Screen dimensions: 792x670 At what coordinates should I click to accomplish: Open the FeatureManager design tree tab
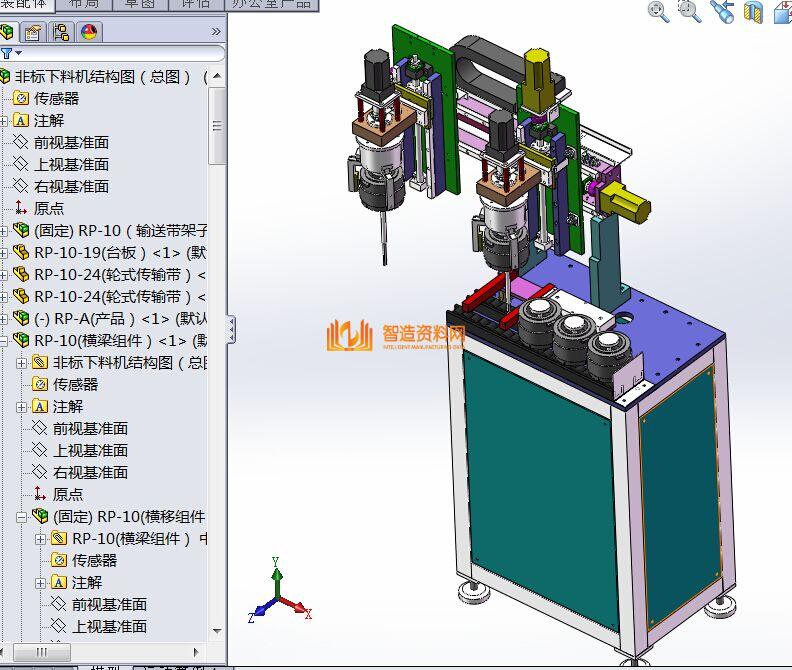(x=8, y=32)
